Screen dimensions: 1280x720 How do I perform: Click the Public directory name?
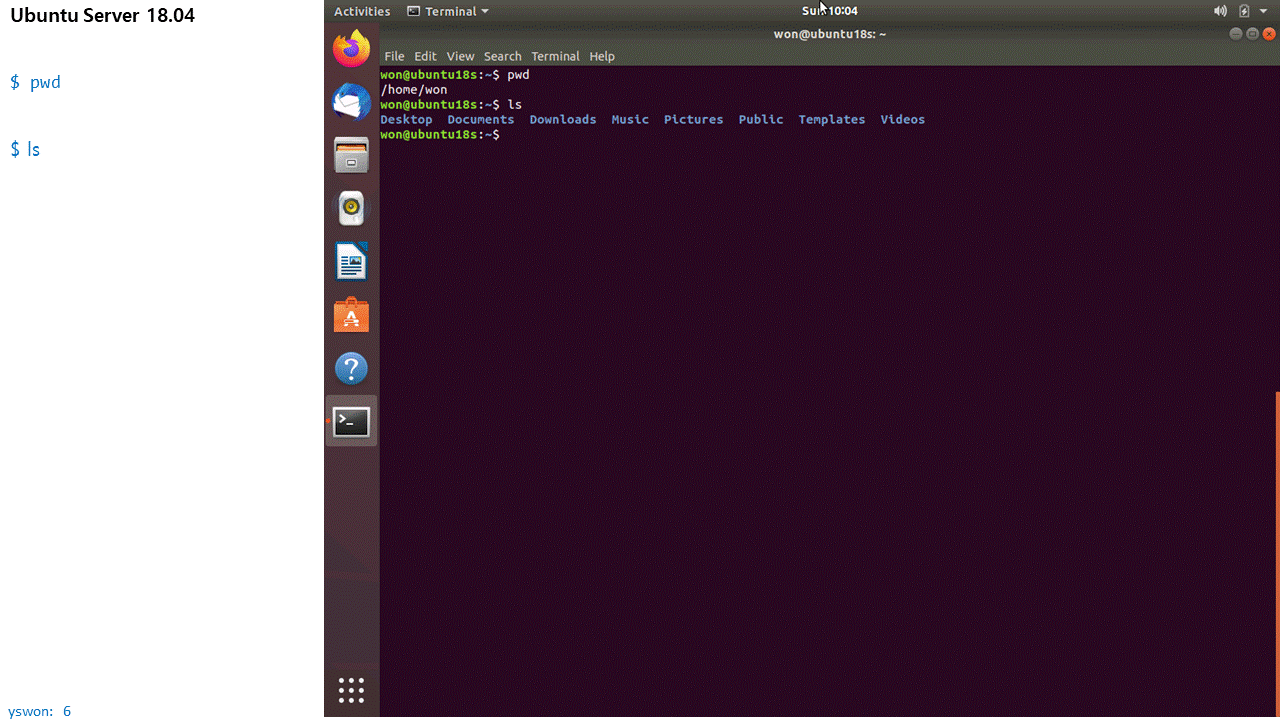[760, 119]
